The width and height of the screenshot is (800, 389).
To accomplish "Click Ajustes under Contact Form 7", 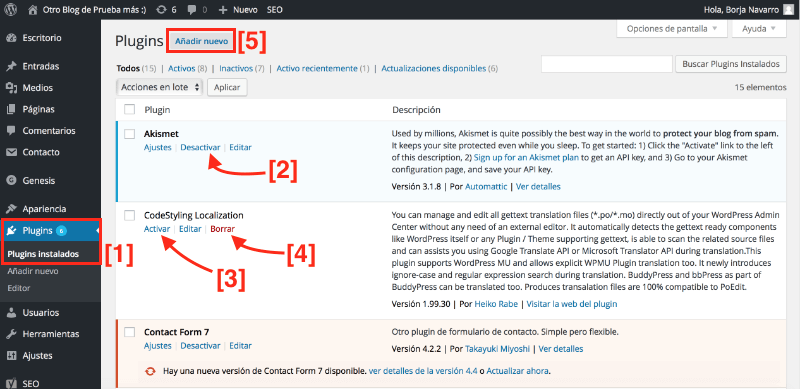I will [158, 345].
